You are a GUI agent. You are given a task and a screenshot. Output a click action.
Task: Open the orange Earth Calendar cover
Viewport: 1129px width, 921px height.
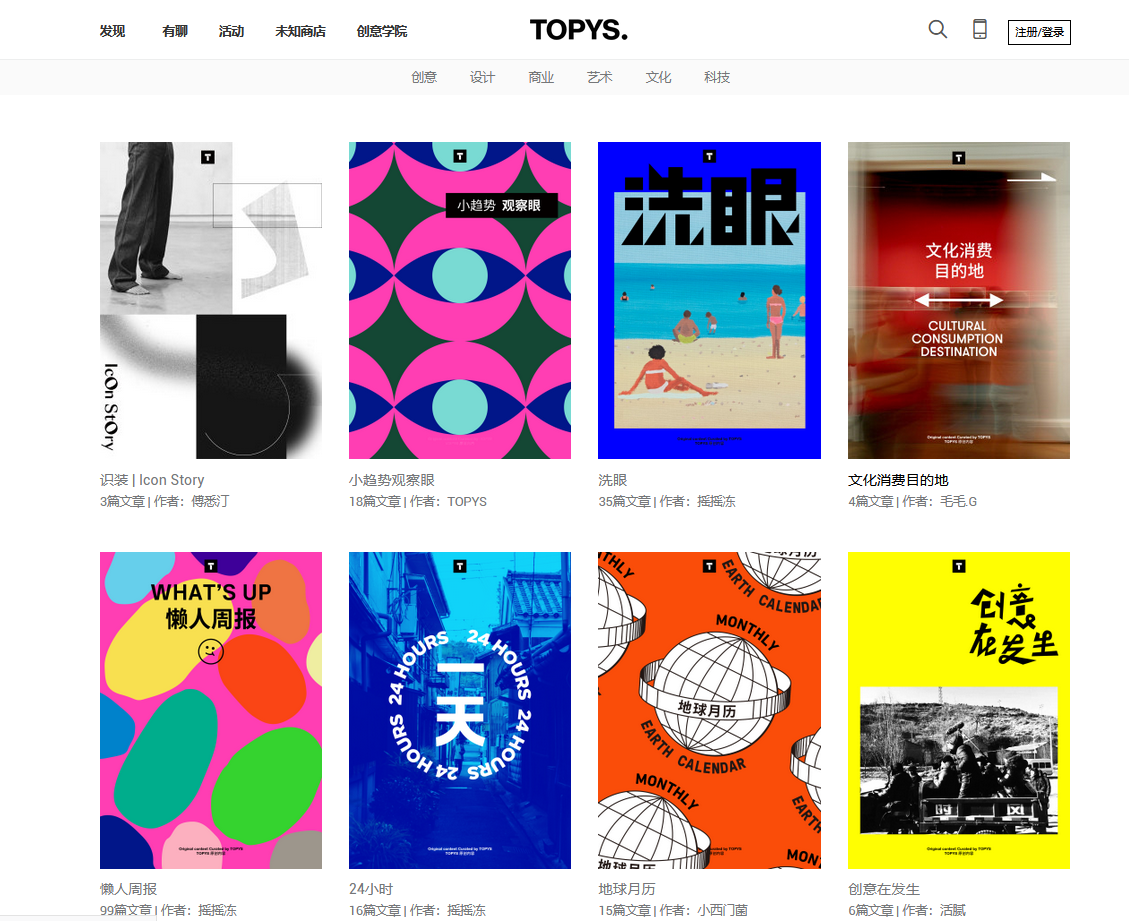(709, 711)
